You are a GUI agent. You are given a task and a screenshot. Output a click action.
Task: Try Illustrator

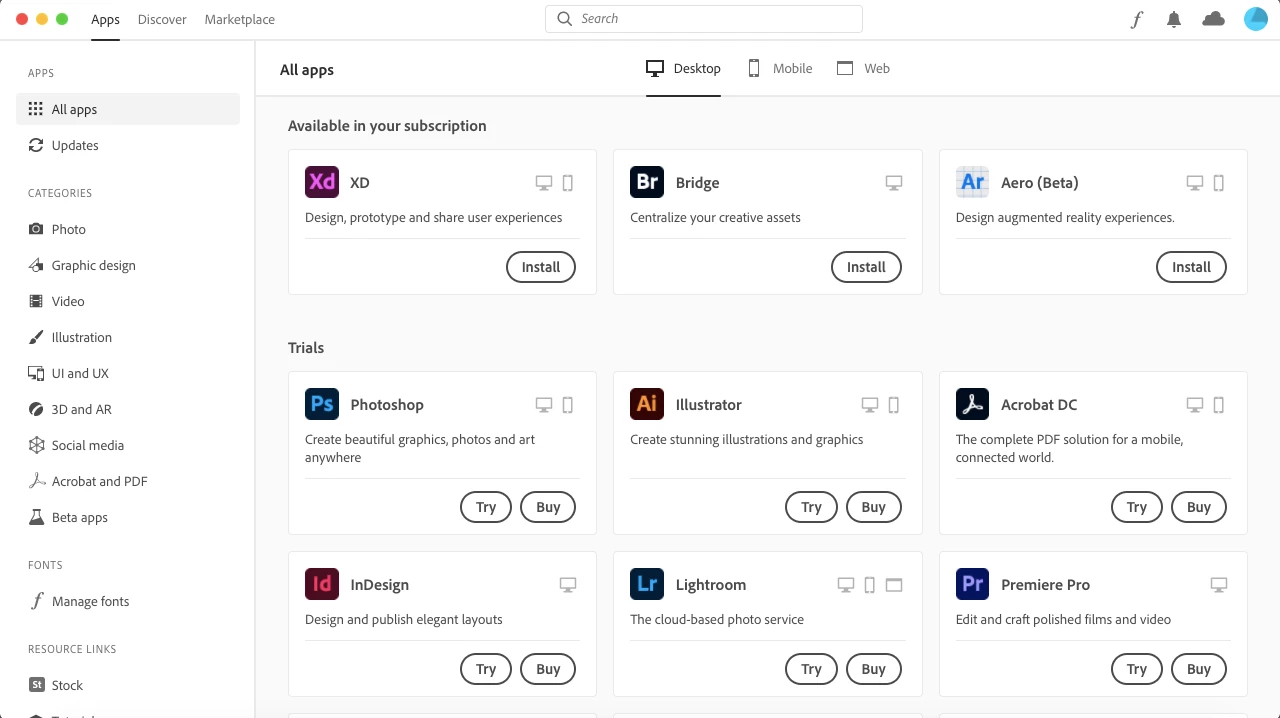coord(811,507)
